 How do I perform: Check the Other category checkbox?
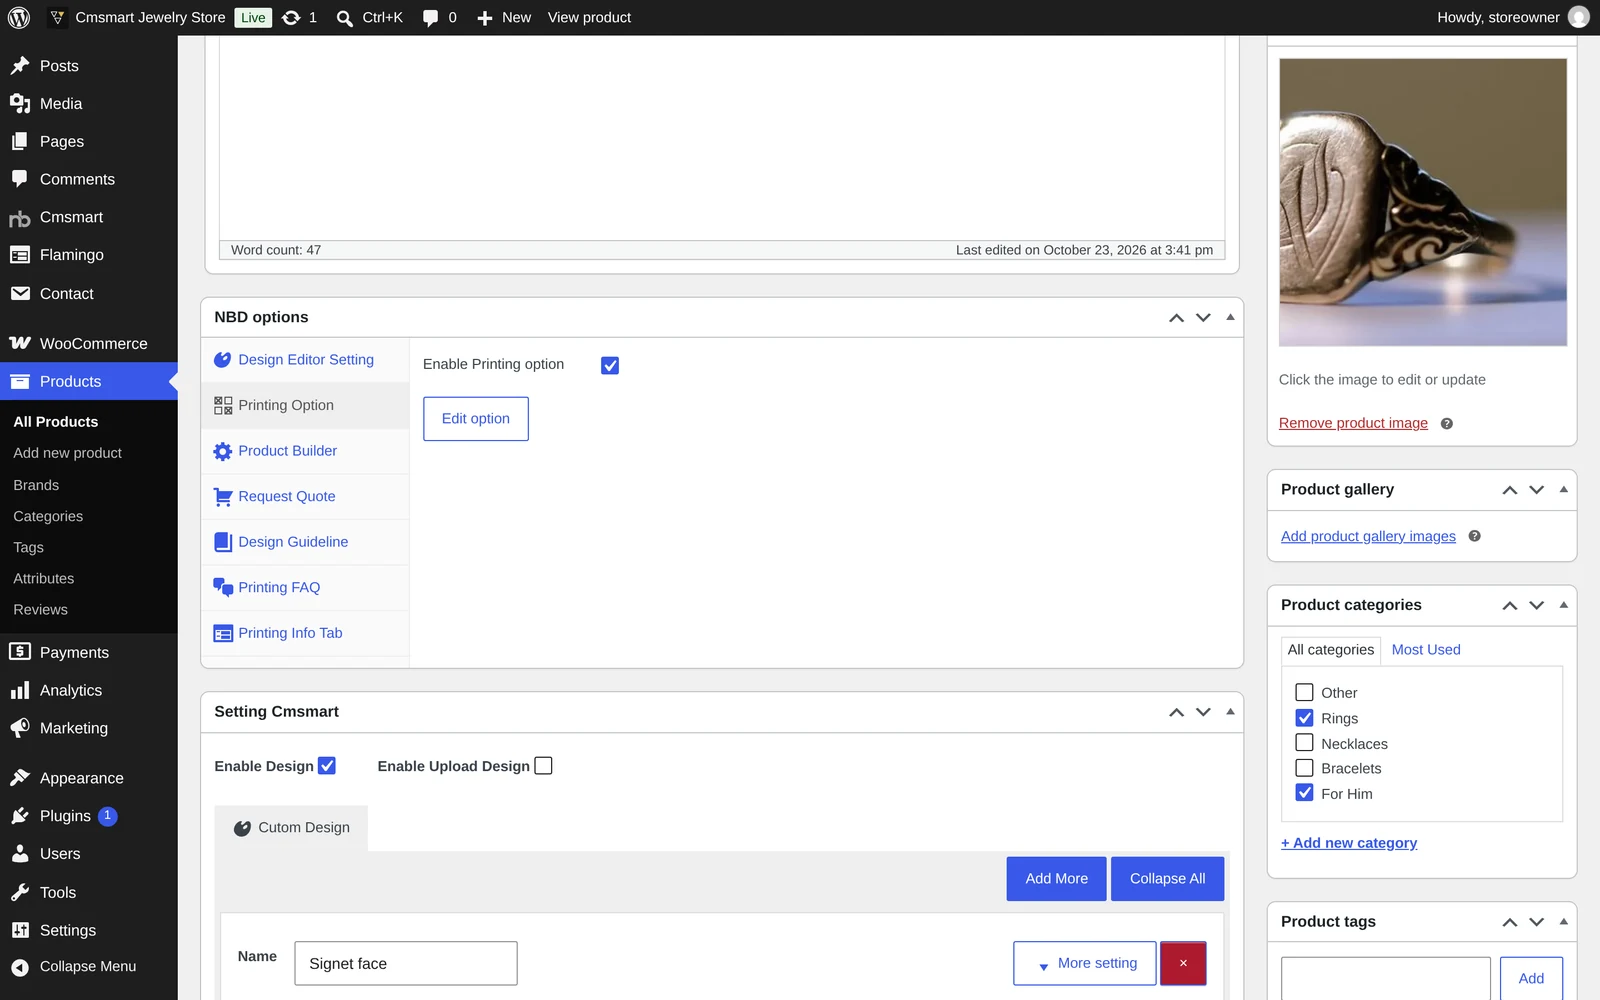click(1304, 692)
